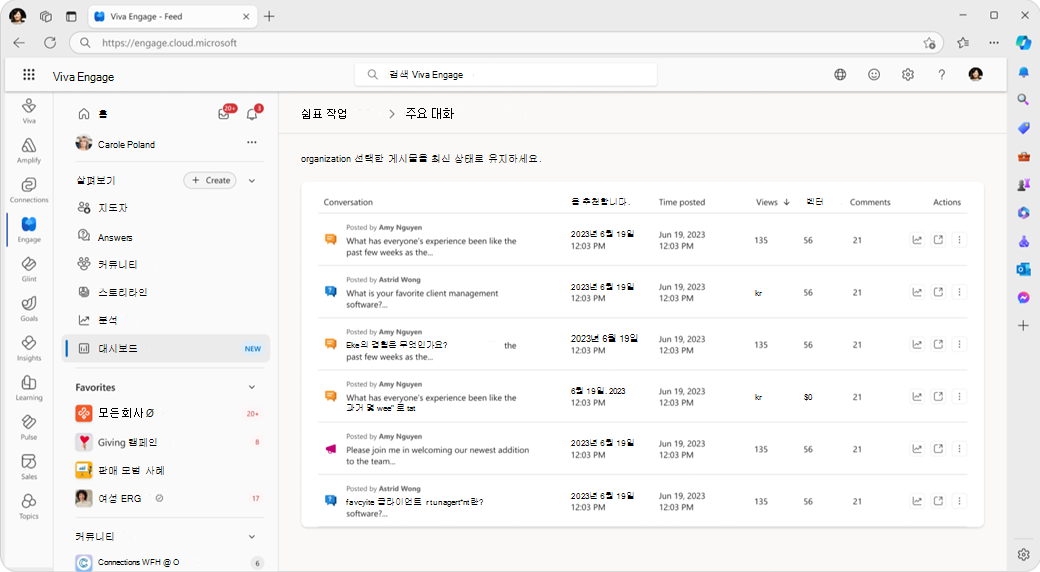
Task: Open Connections in the left rail
Action: [29, 190]
